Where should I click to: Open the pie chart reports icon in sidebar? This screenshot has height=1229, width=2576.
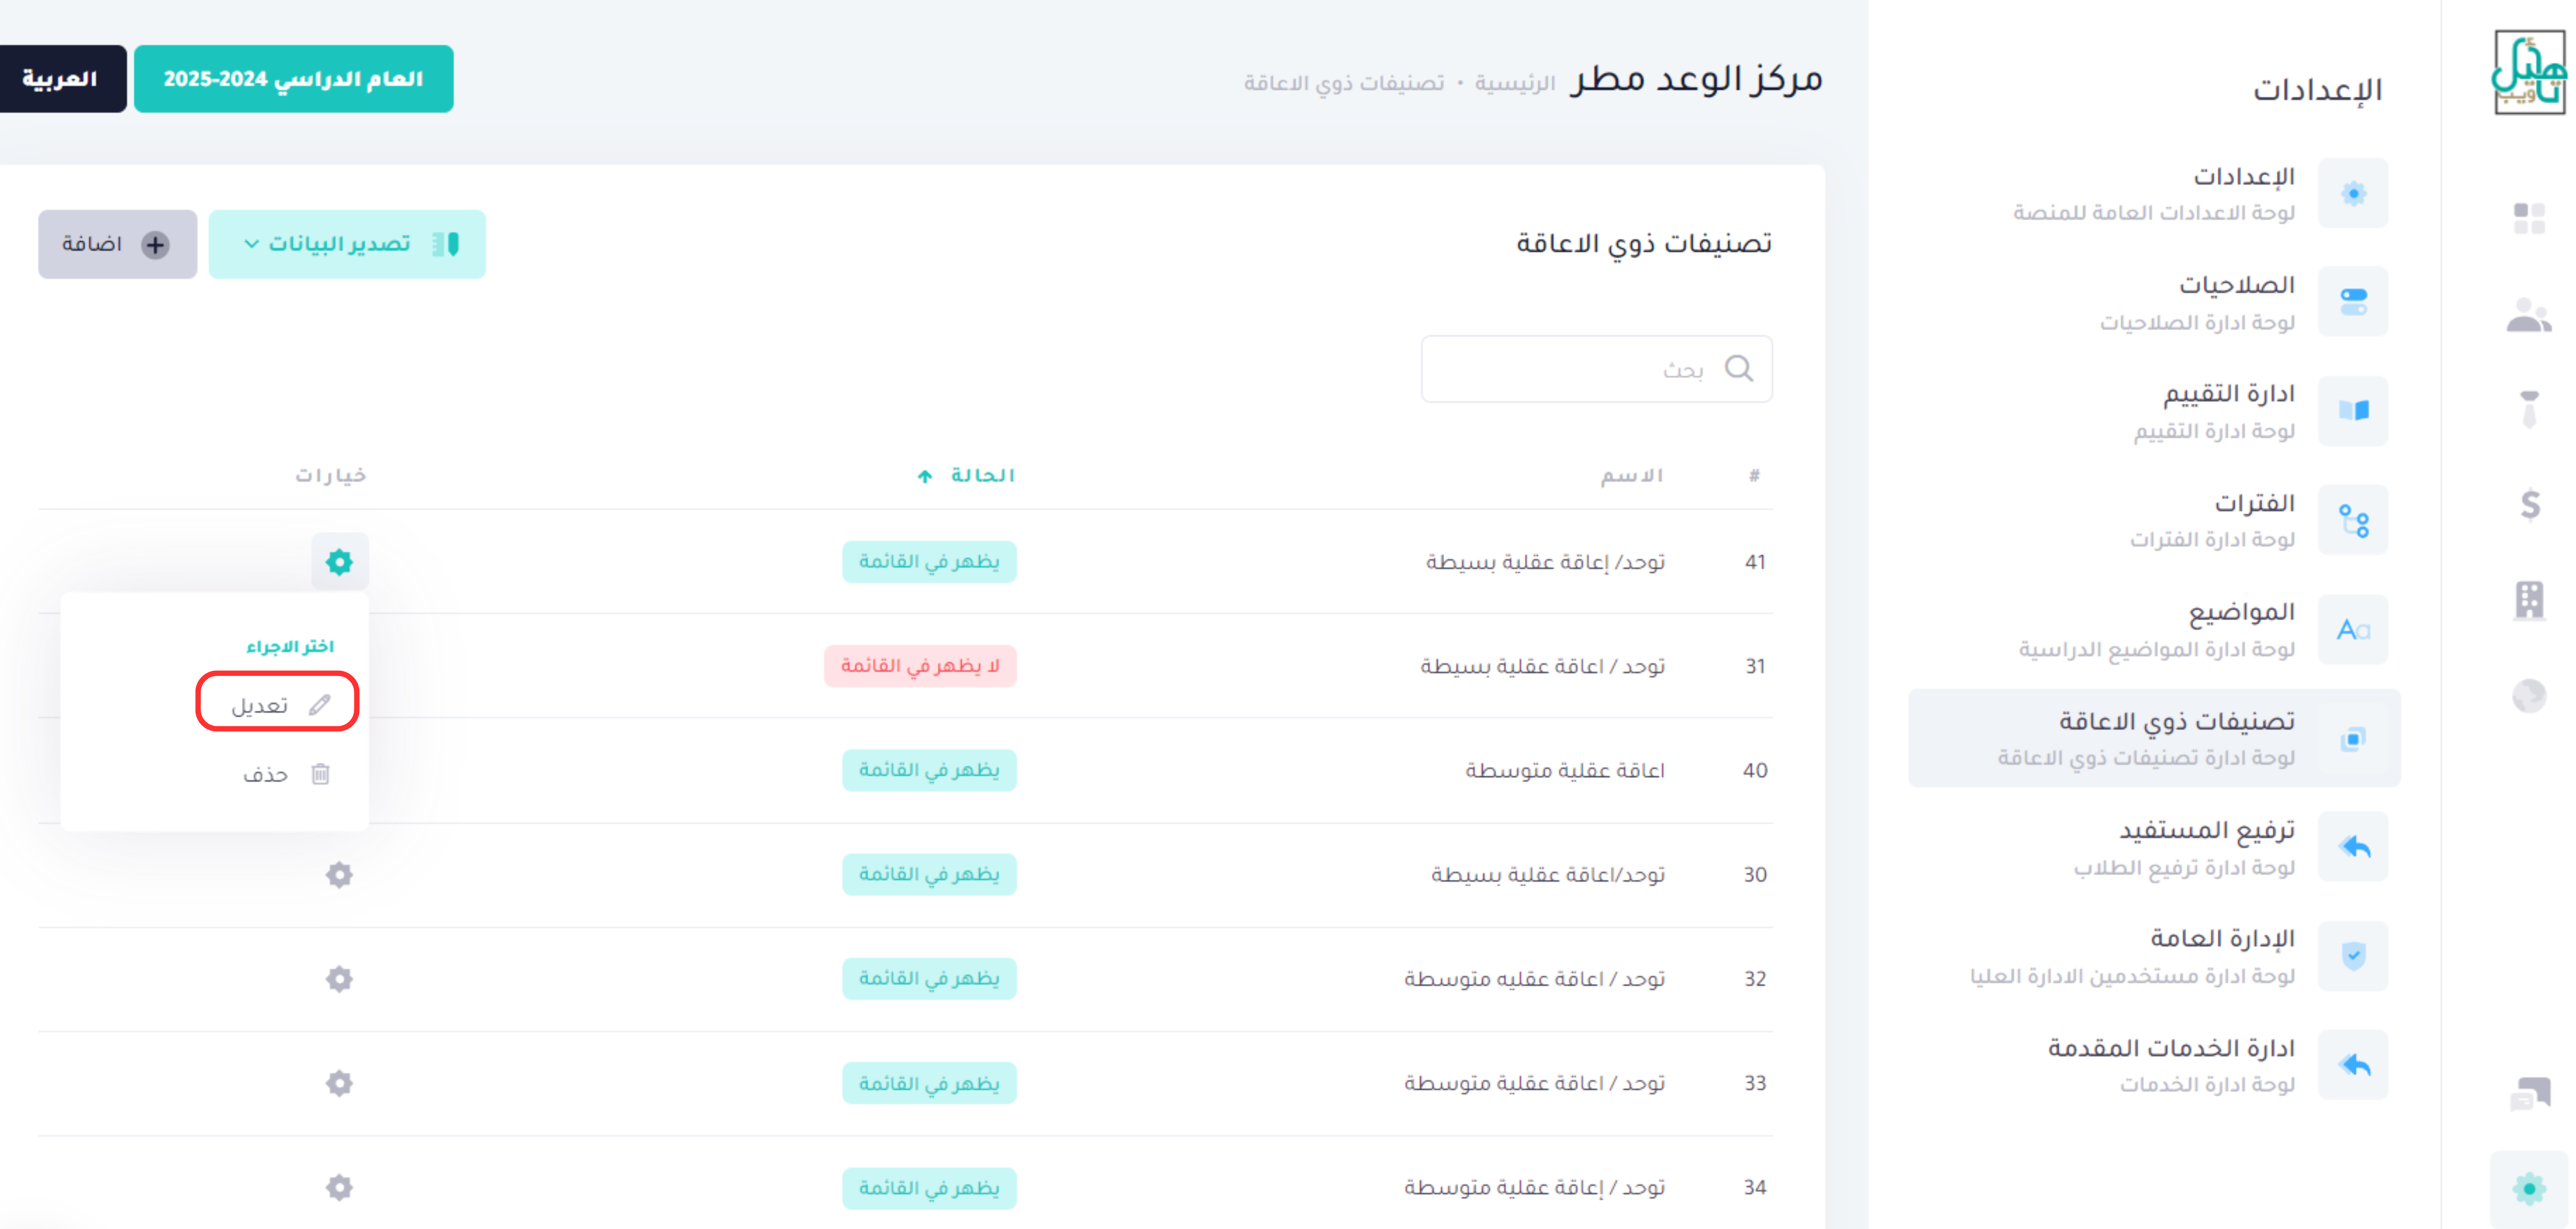click(2529, 695)
